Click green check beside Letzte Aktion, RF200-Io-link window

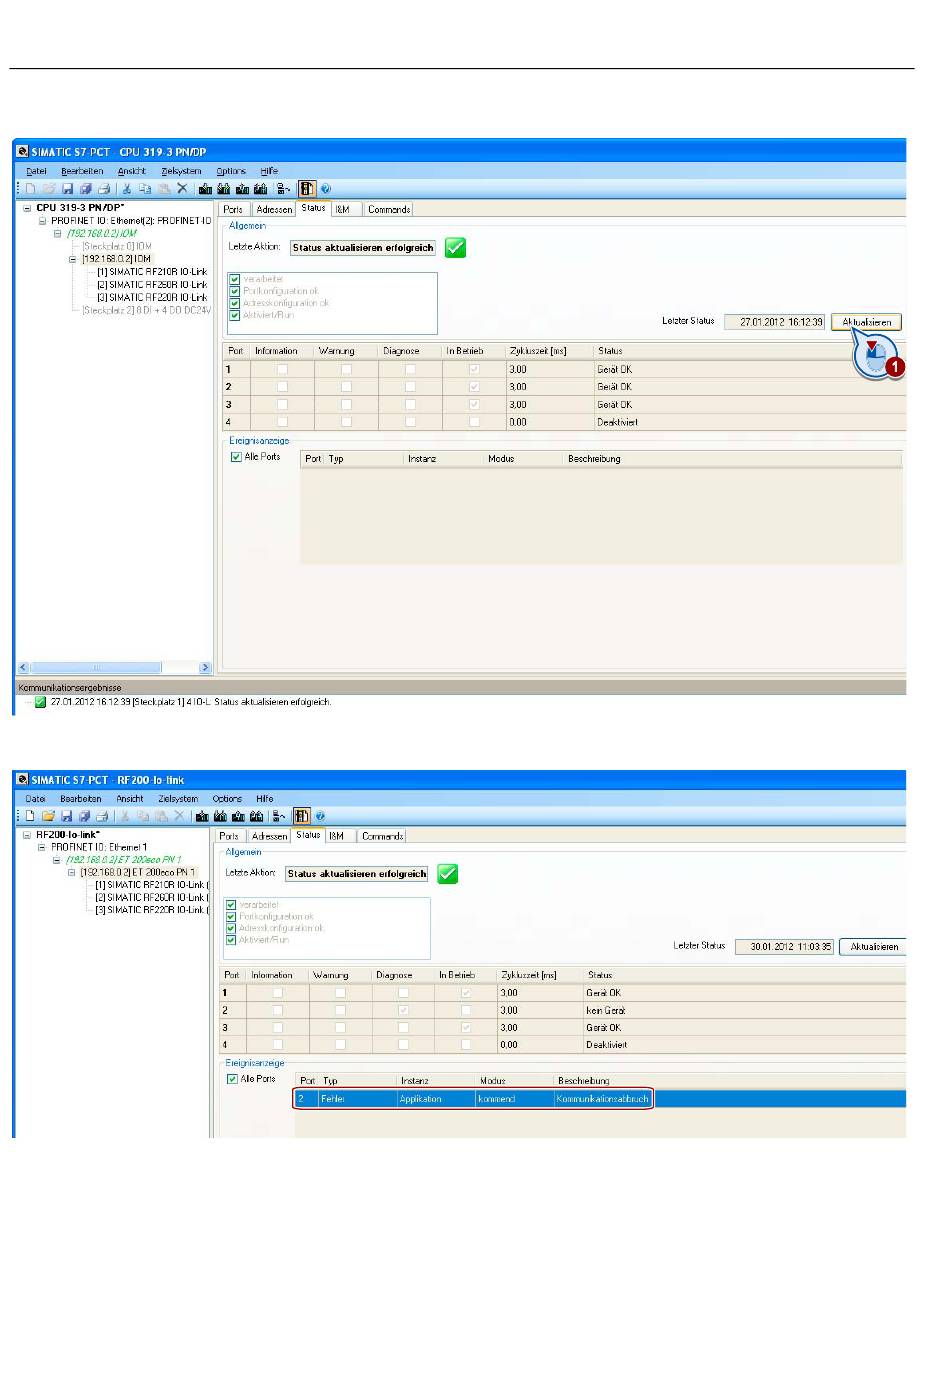click(448, 874)
